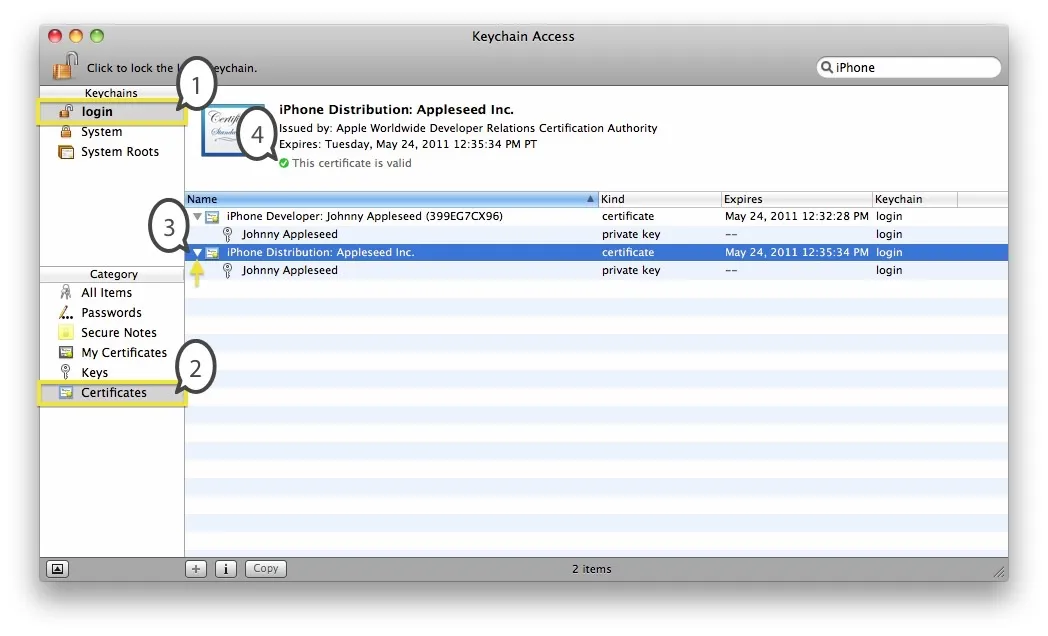Open the Passwords category

pyautogui.click(x=112, y=313)
